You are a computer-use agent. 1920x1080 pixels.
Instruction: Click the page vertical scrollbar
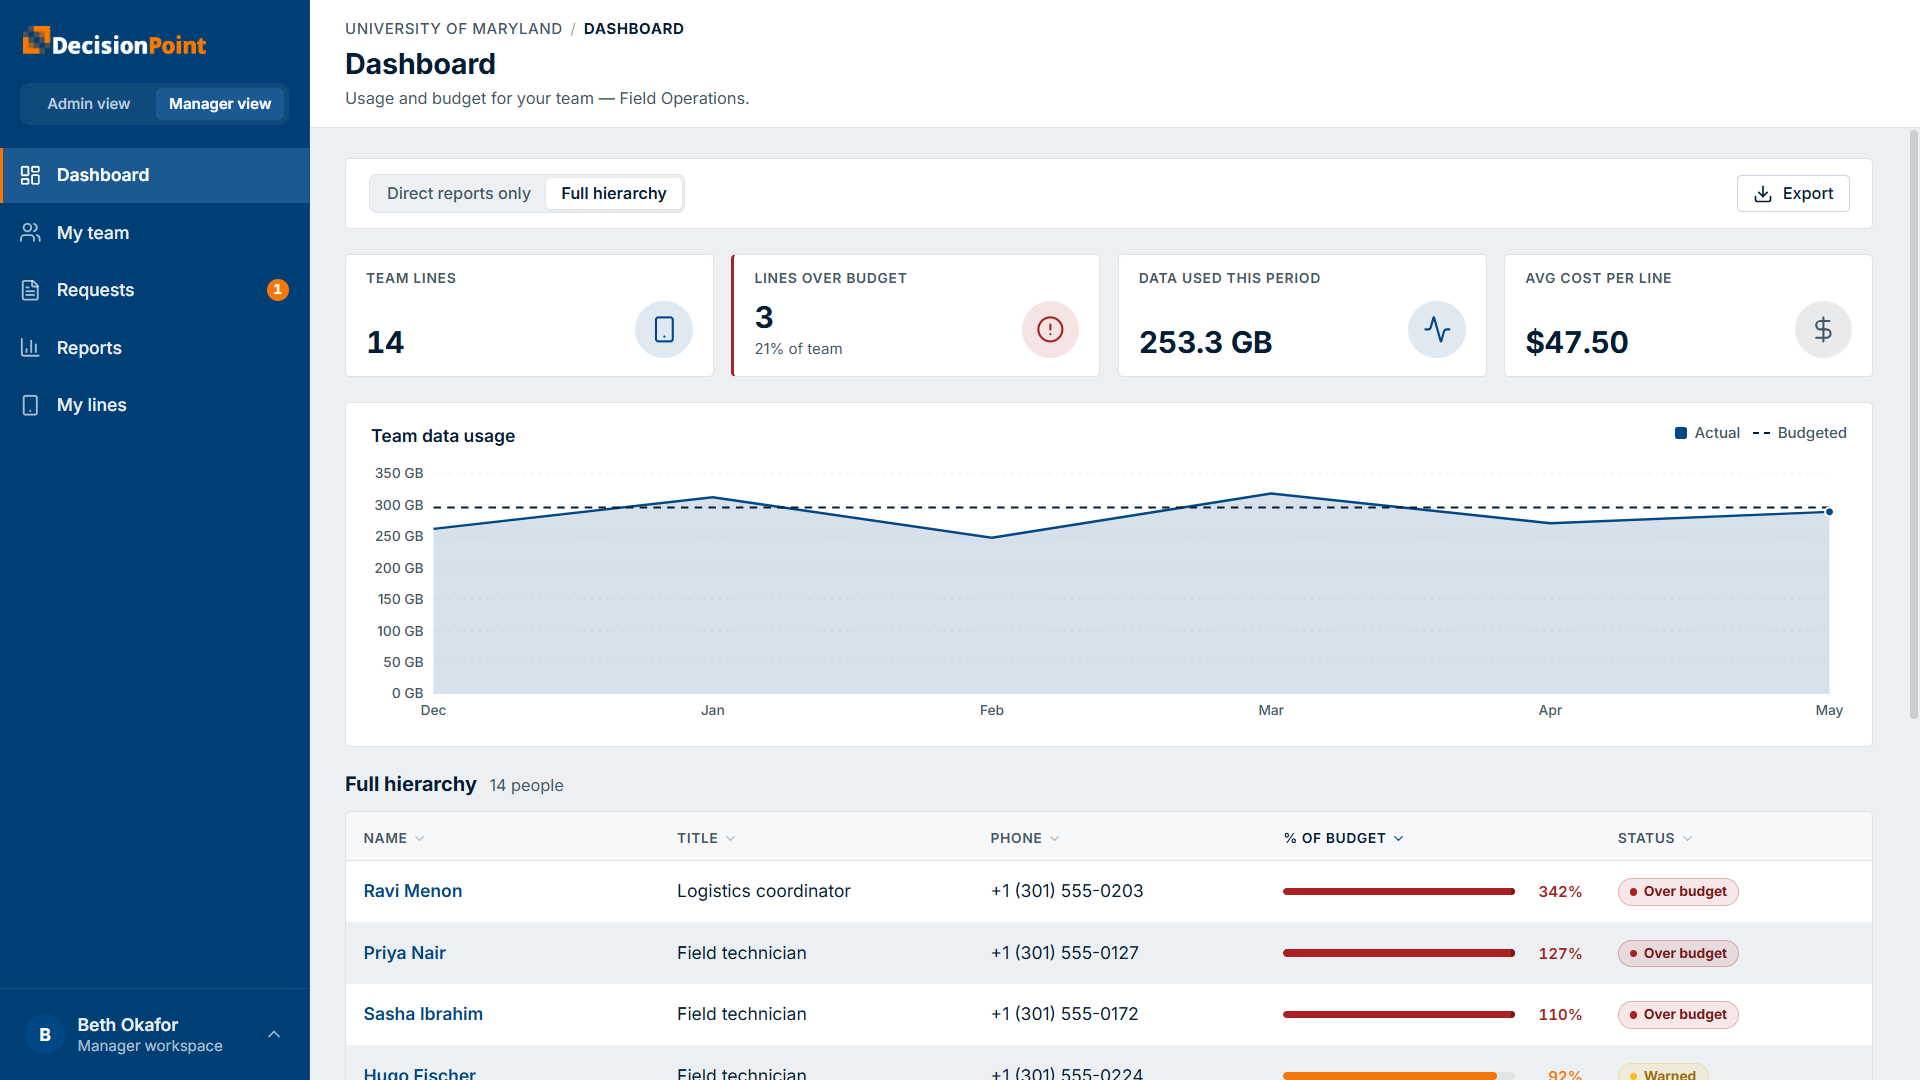[x=1914, y=425]
